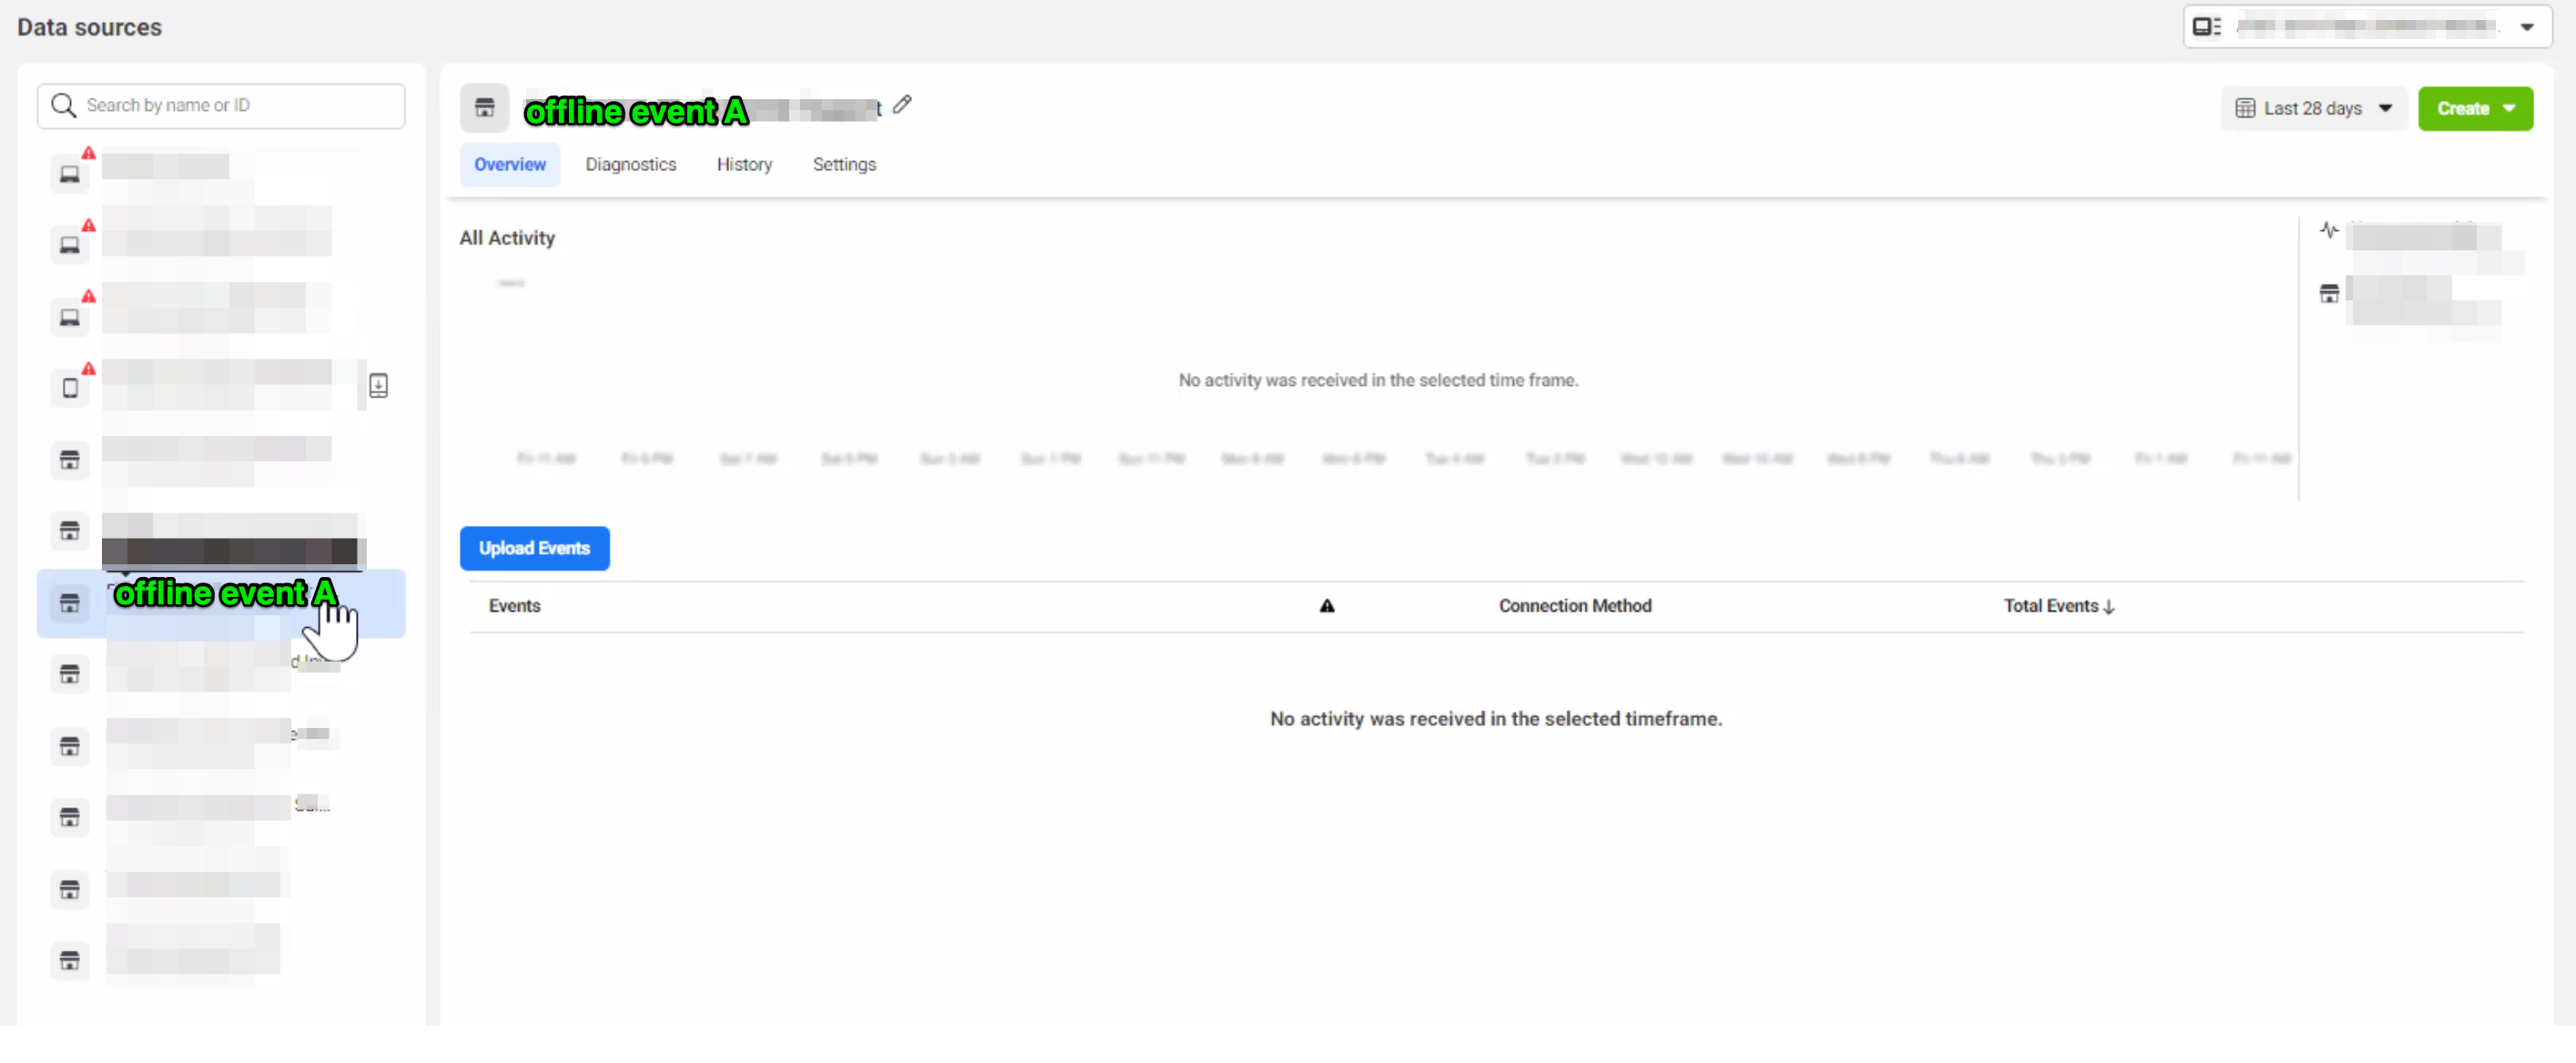Click the pencil icon to rename data source
The width and height of the screenshot is (2576, 1063).
tap(902, 104)
